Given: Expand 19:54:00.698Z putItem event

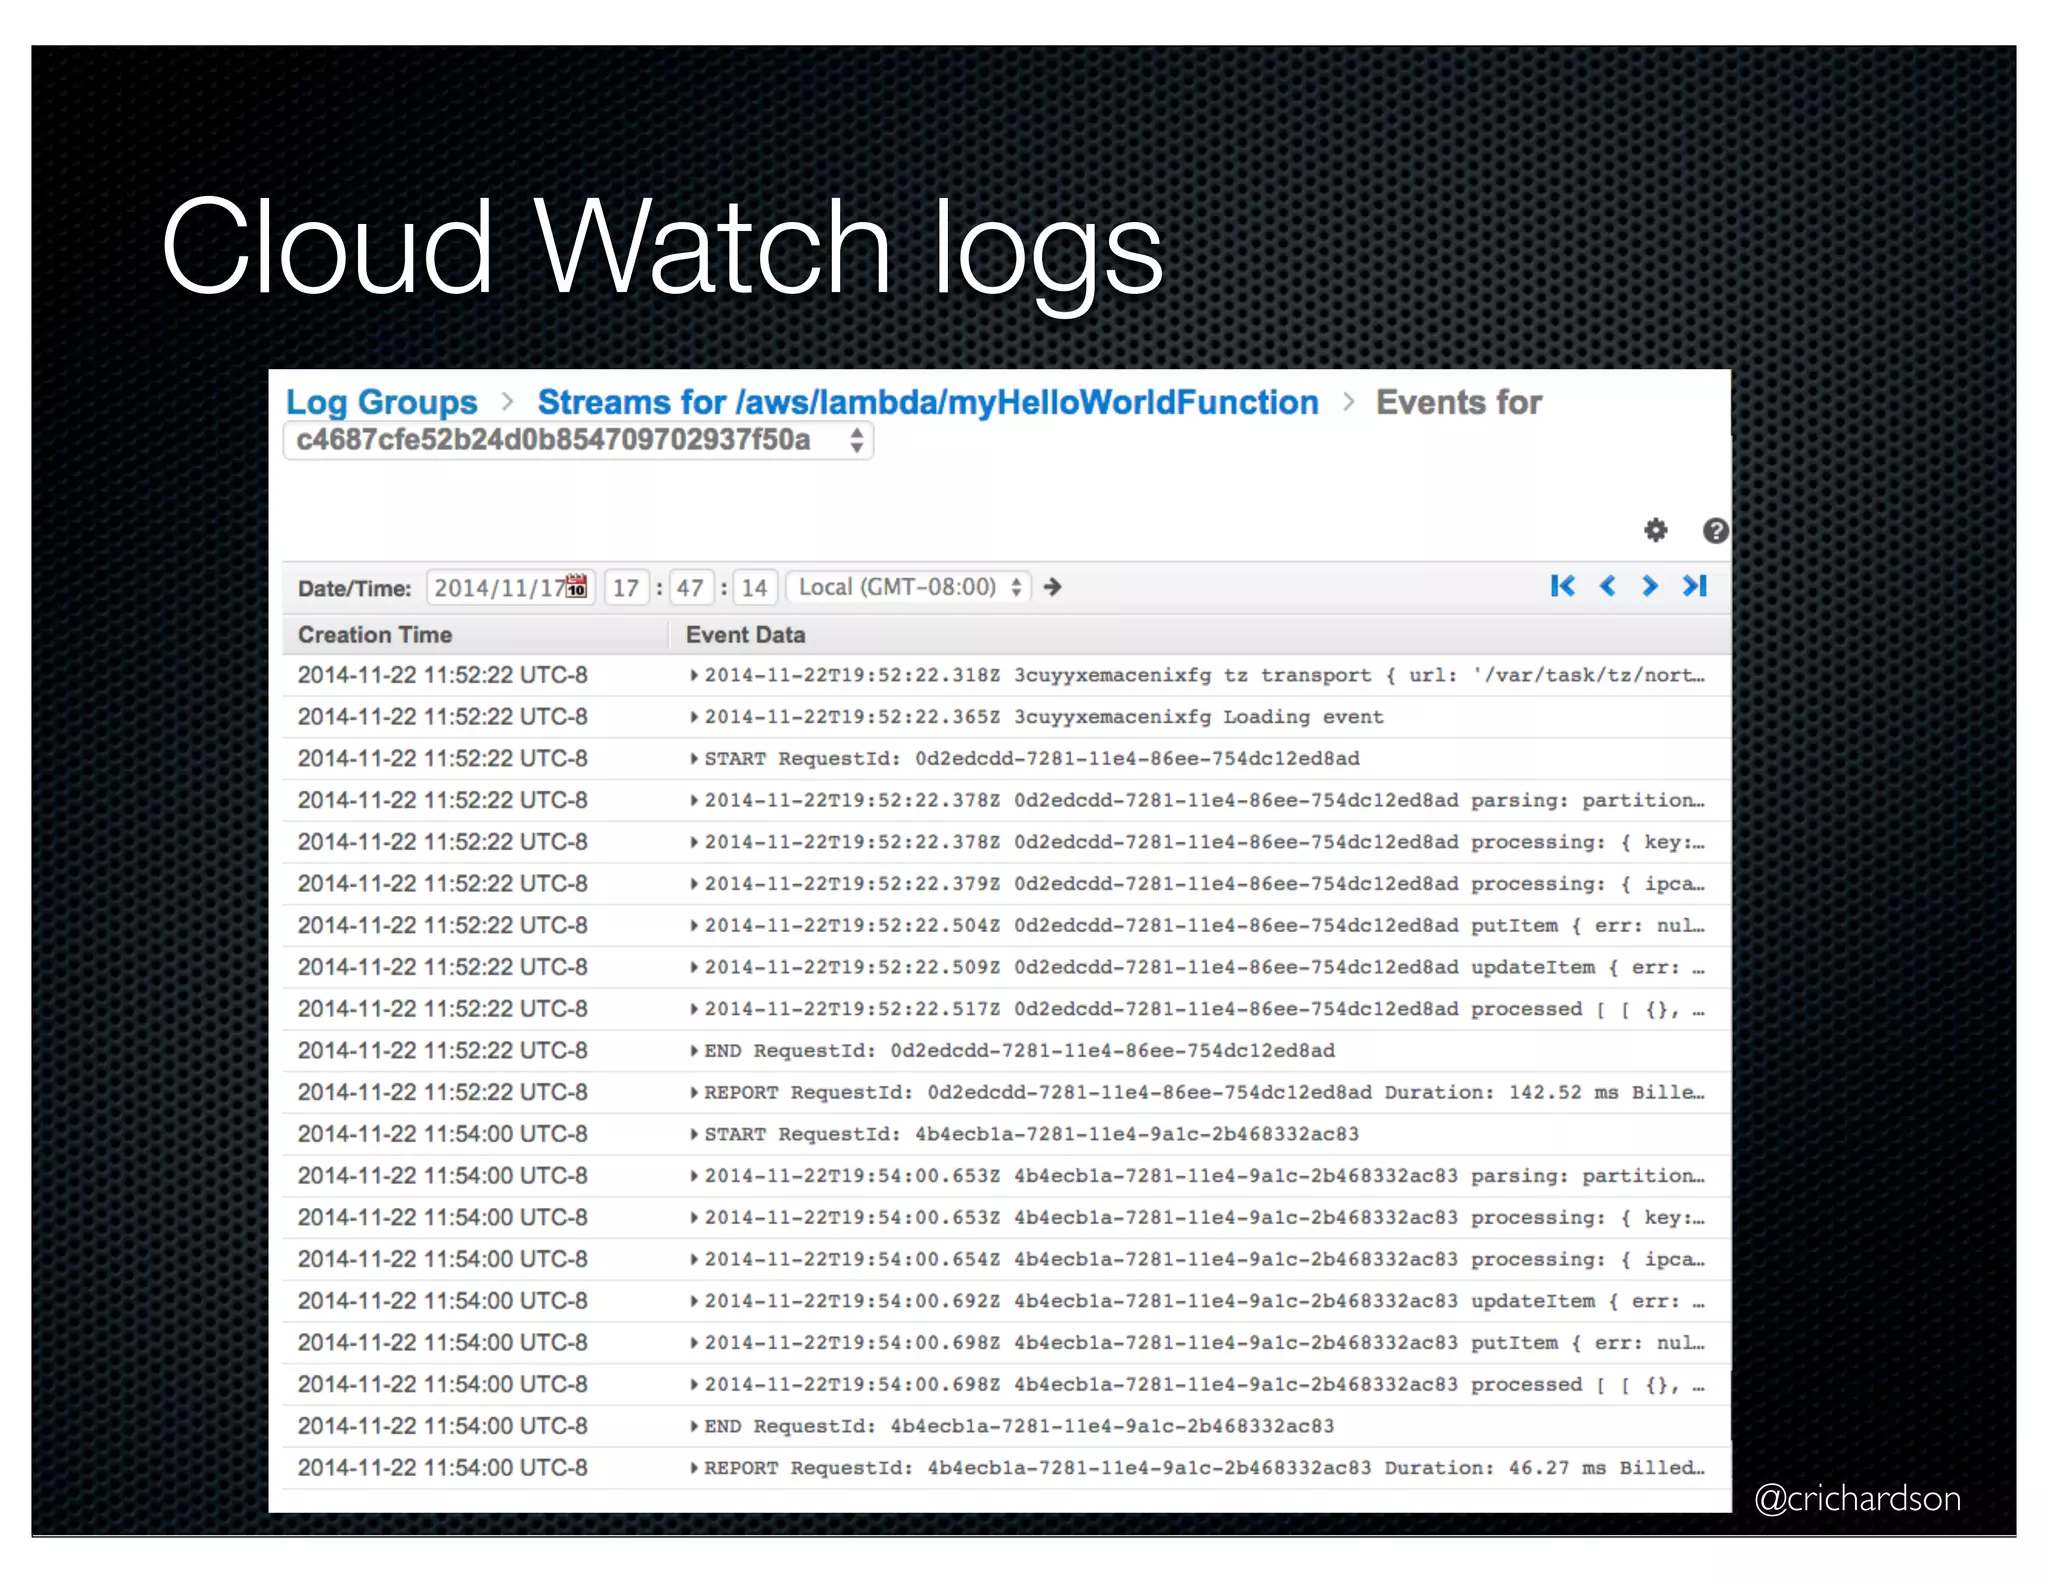Looking at the screenshot, I should [x=694, y=1343].
